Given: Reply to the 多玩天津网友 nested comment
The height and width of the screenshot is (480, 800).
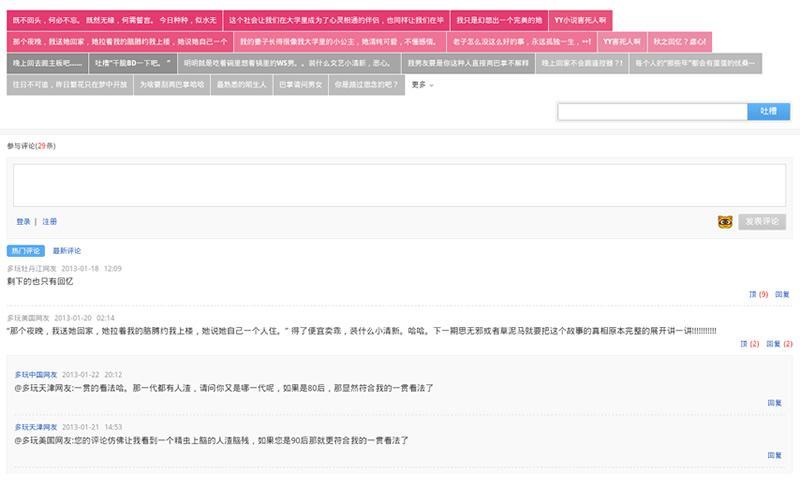Looking at the screenshot, I should (x=774, y=456).
